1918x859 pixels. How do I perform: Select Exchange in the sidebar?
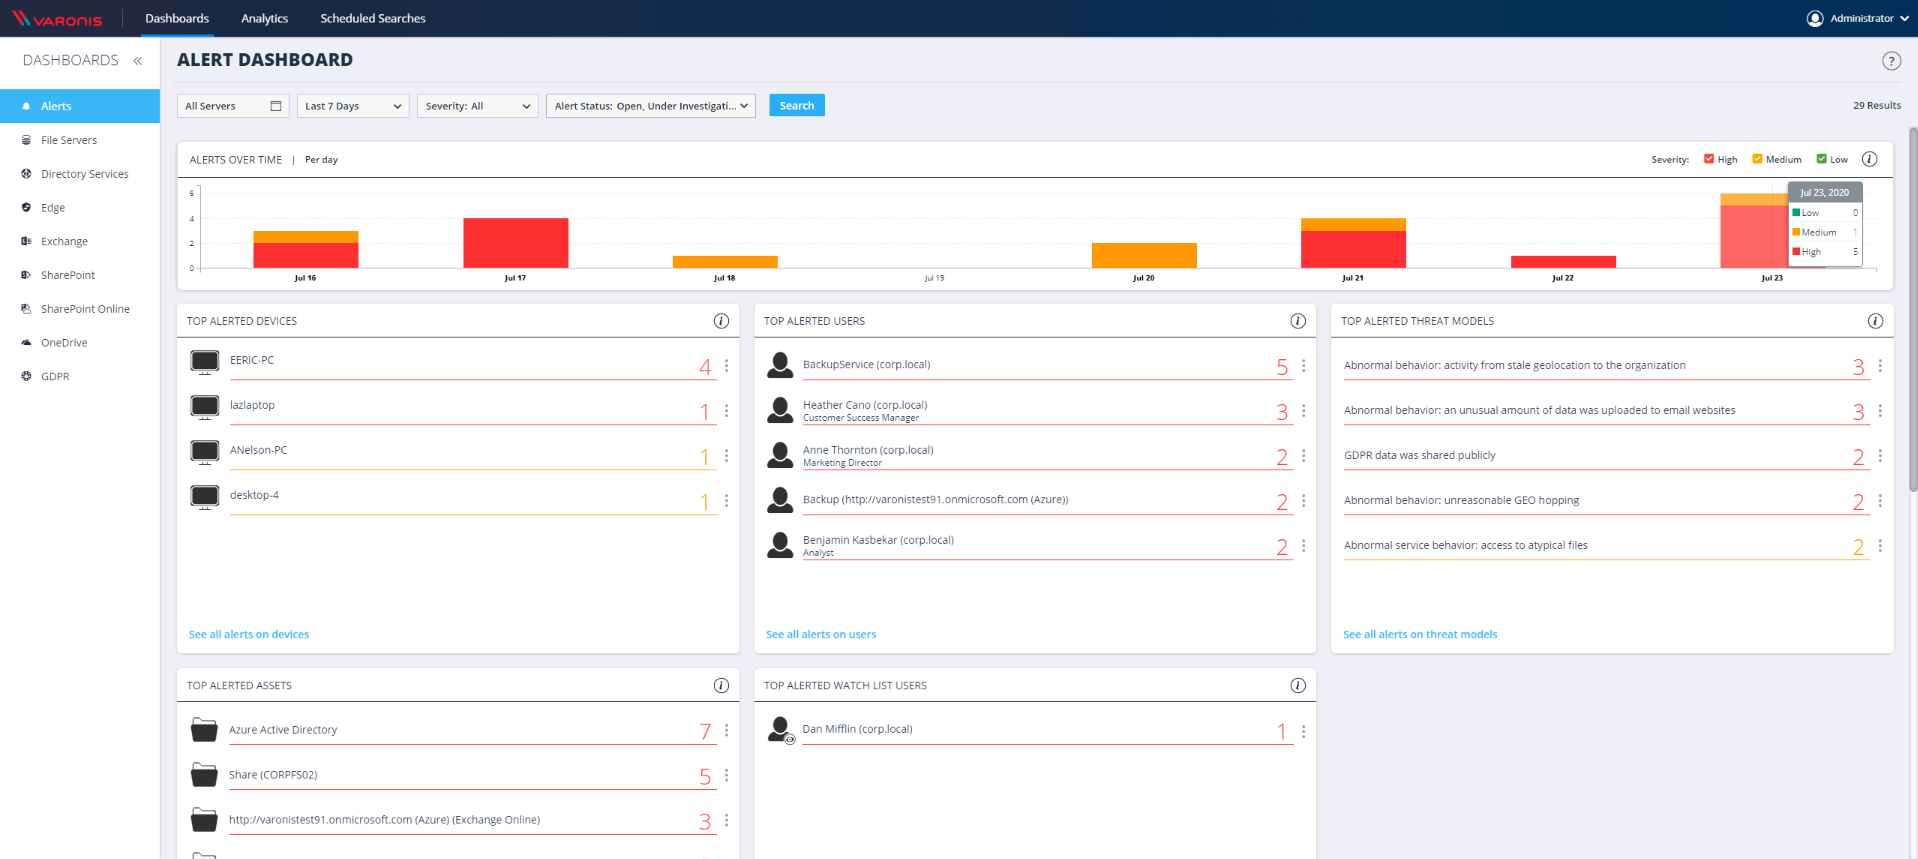point(80,241)
